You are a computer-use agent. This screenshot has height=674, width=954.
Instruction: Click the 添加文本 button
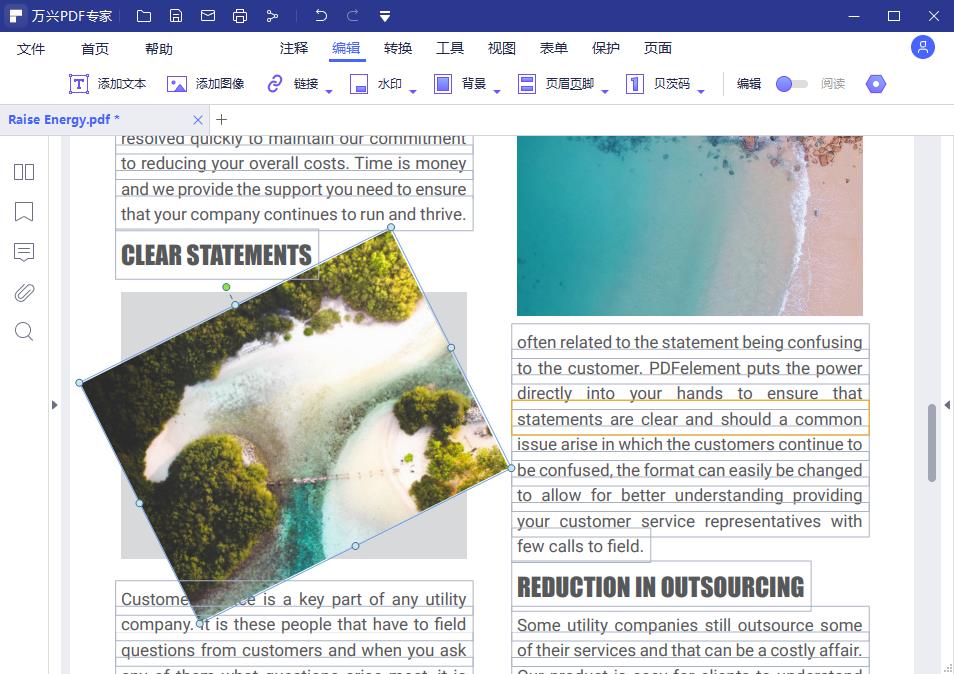coord(107,84)
